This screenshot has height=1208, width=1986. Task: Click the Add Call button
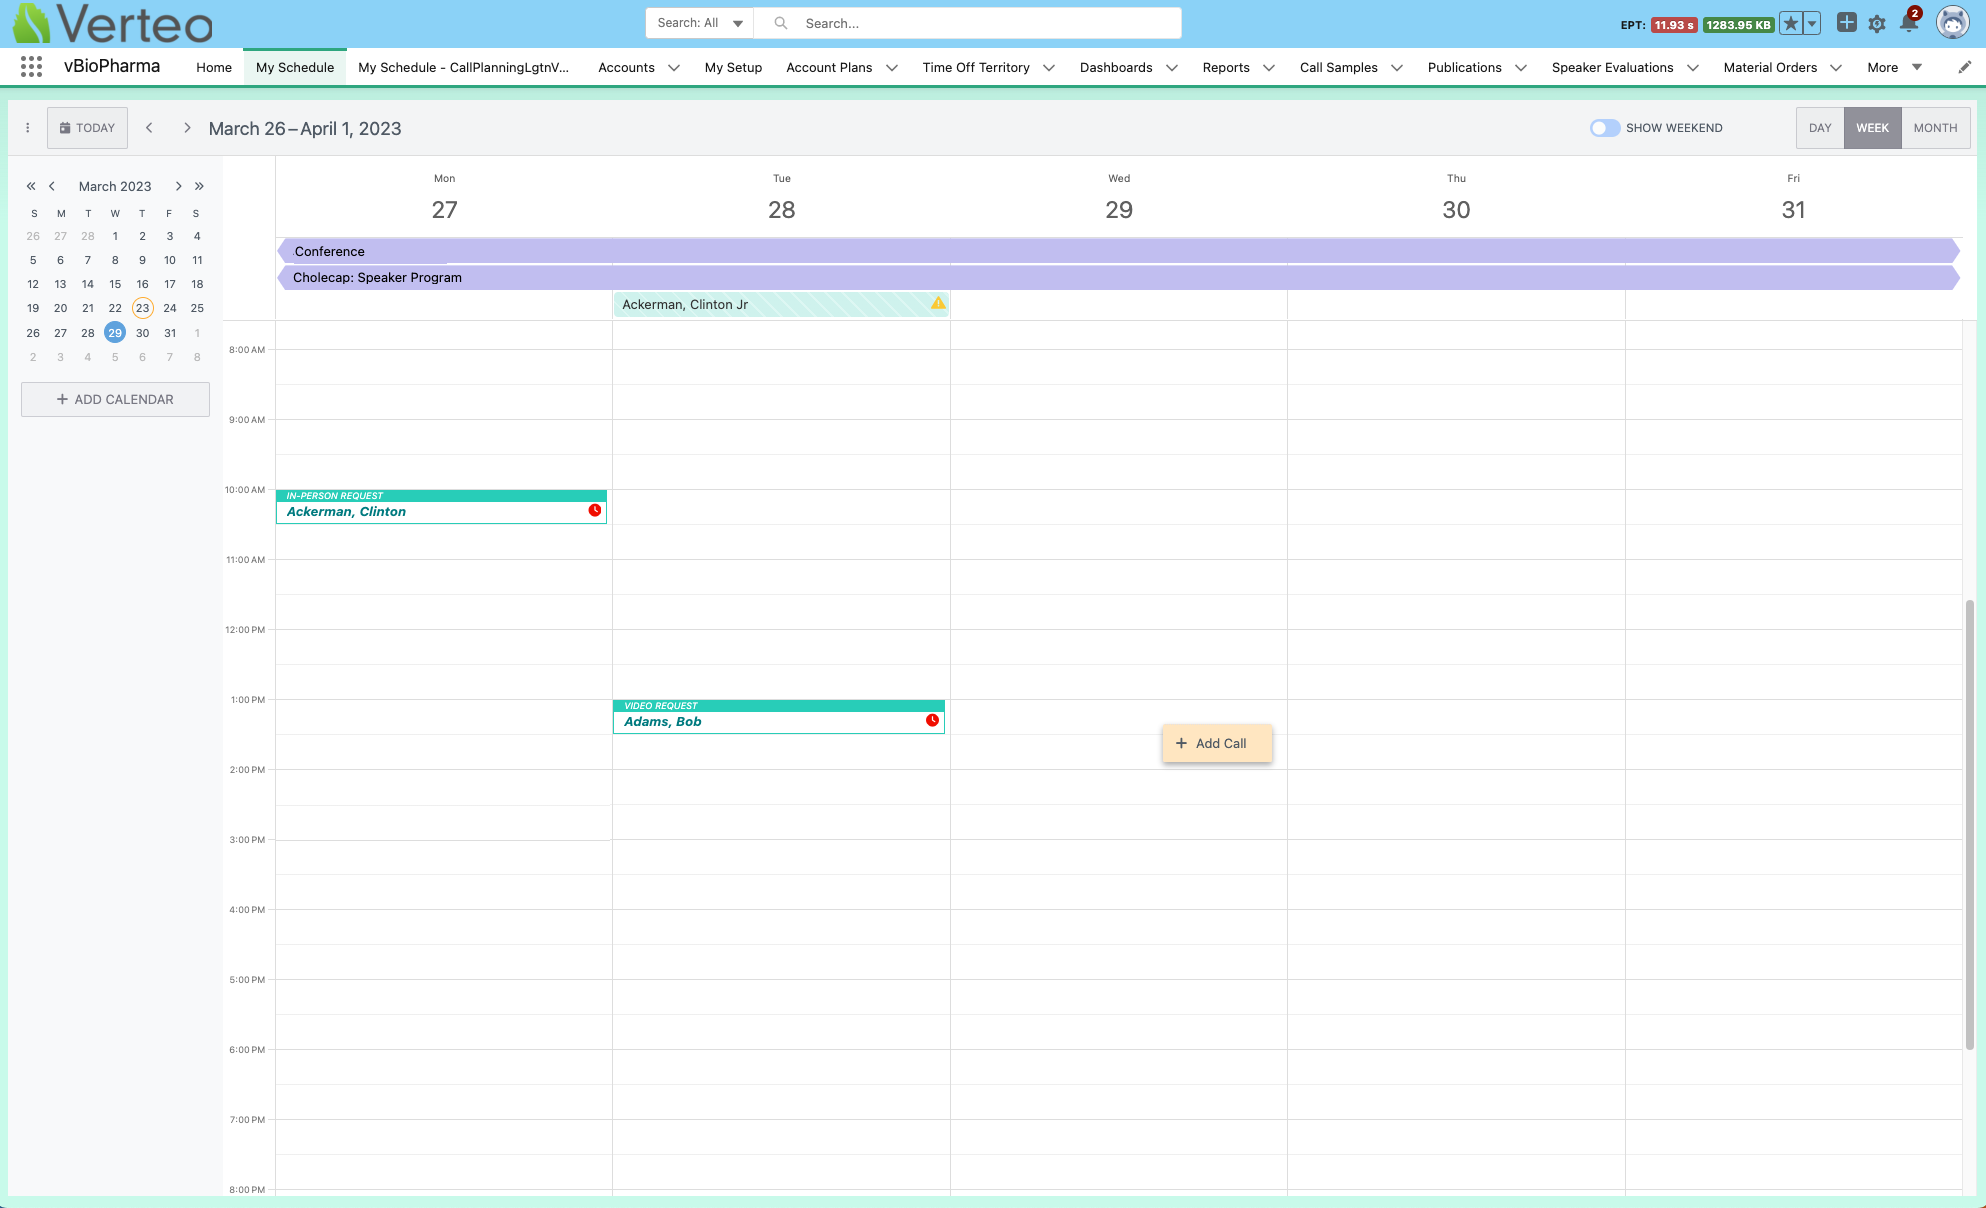tap(1217, 743)
